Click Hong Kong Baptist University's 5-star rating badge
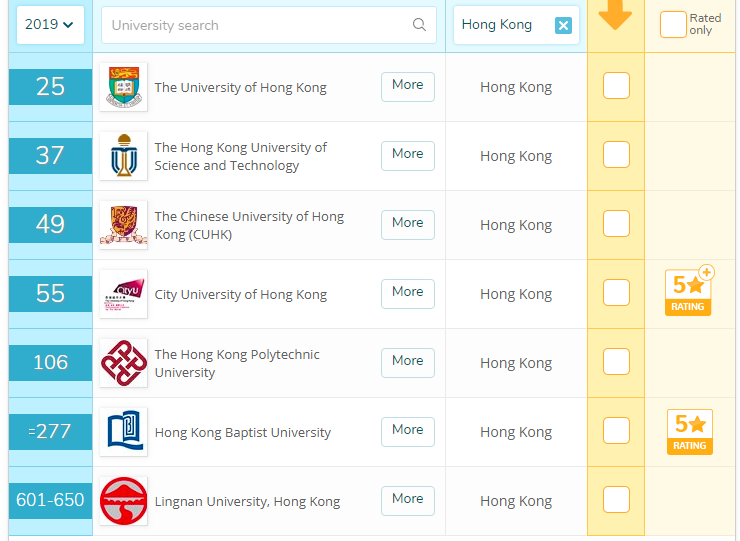Viewport: 740px width, 541px height. point(689,432)
